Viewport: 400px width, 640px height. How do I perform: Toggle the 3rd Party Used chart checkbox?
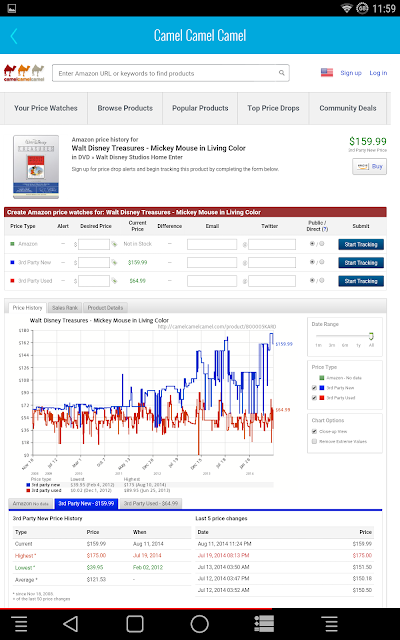tap(314, 398)
